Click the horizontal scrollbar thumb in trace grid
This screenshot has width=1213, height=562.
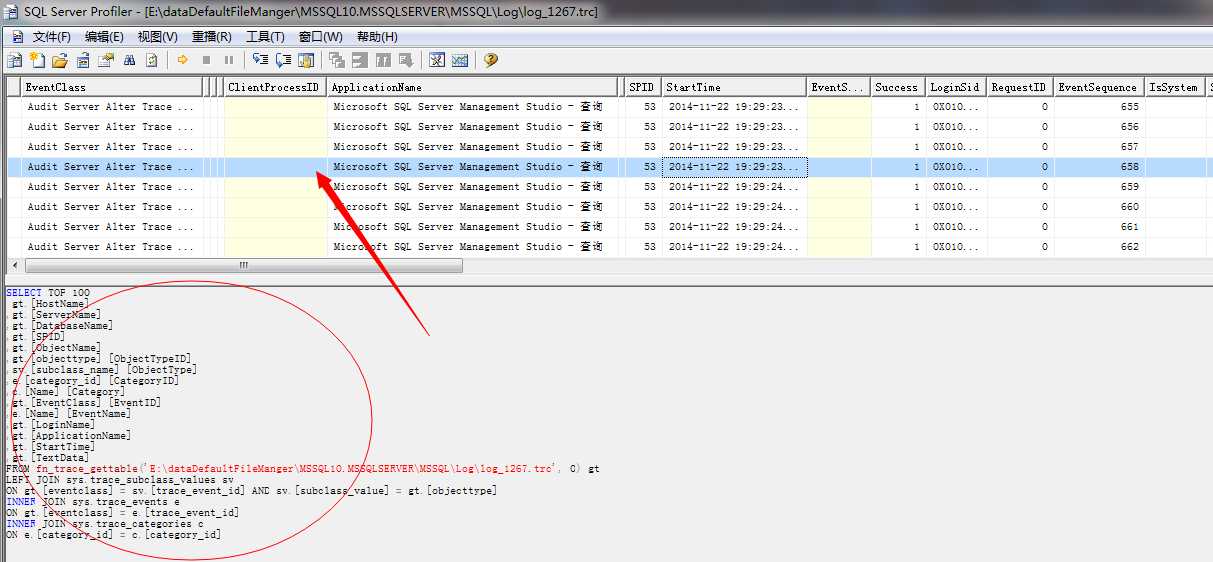pos(243,266)
